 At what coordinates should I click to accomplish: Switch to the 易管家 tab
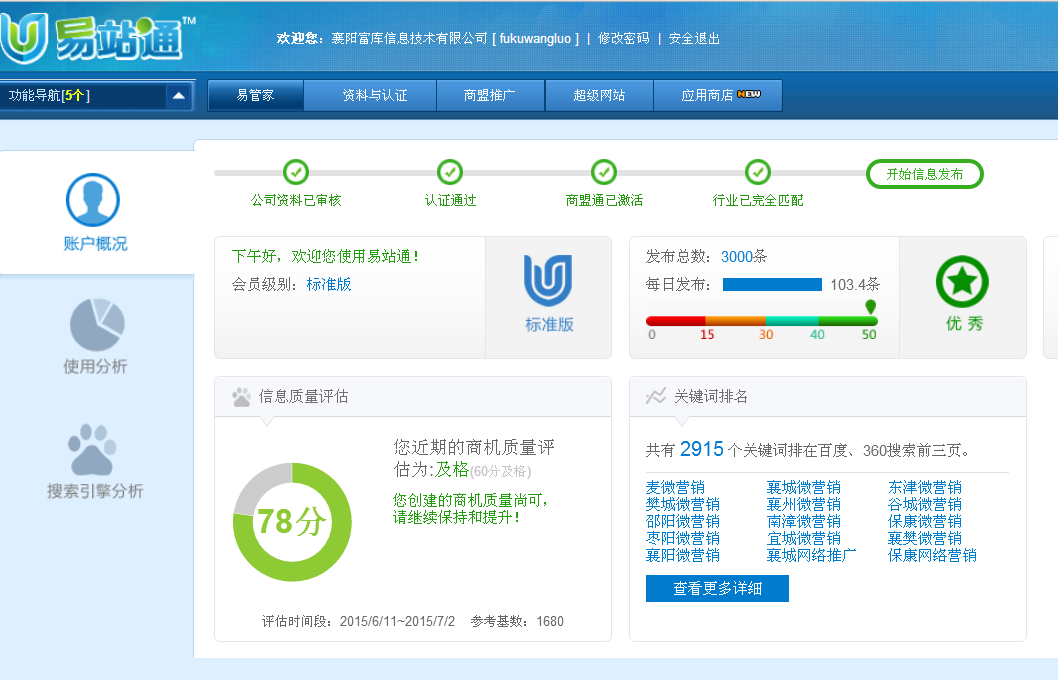pos(256,95)
